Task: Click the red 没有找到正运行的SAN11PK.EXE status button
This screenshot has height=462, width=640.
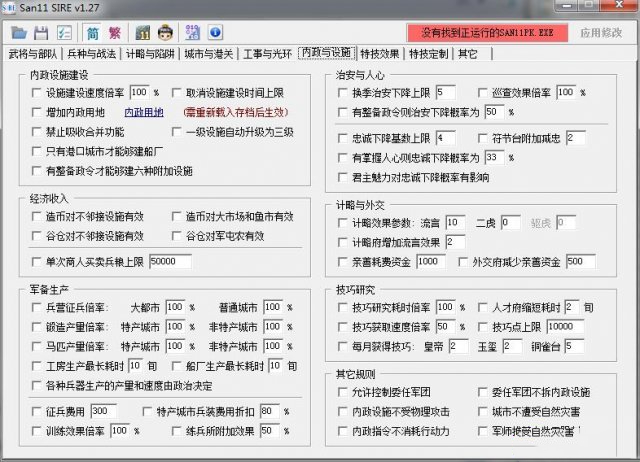Action: [487, 33]
